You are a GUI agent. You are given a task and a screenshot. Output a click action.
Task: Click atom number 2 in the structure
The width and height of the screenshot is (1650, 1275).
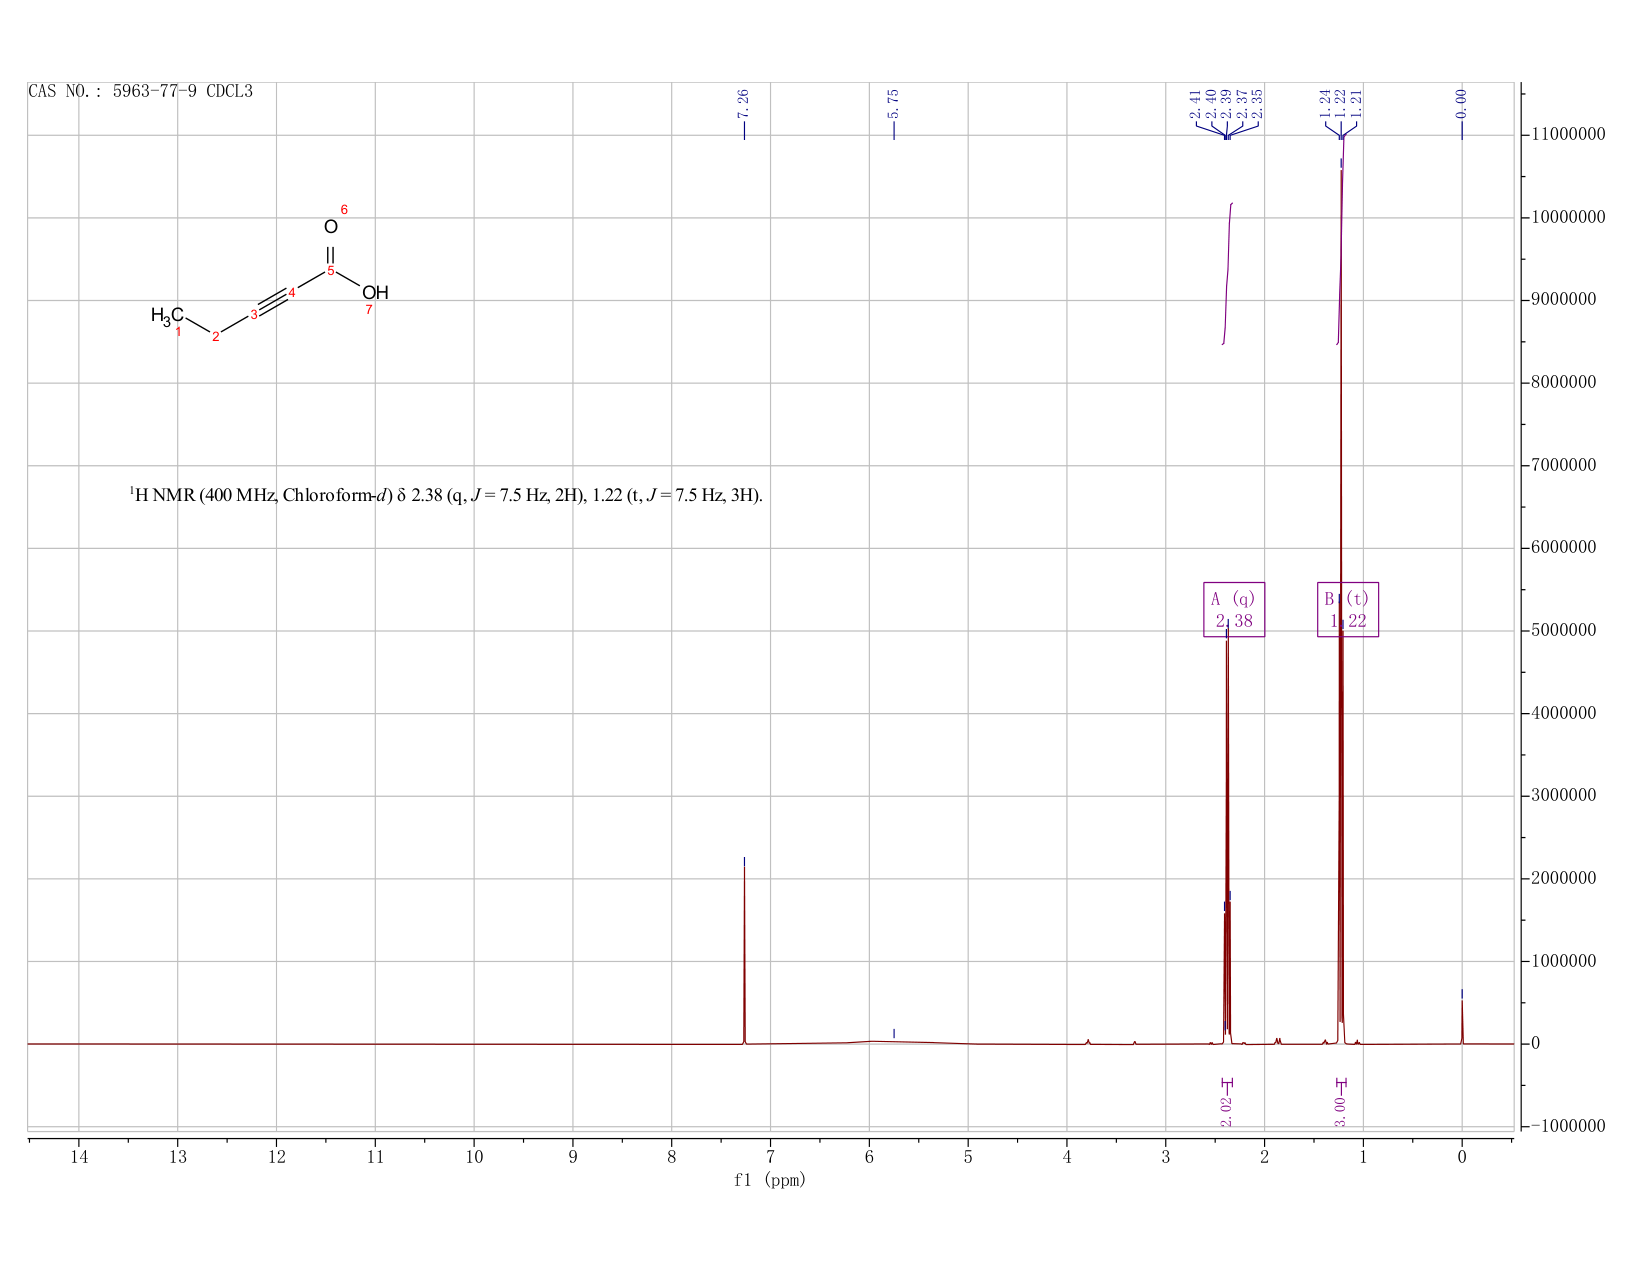pyautogui.click(x=215, y=337)
